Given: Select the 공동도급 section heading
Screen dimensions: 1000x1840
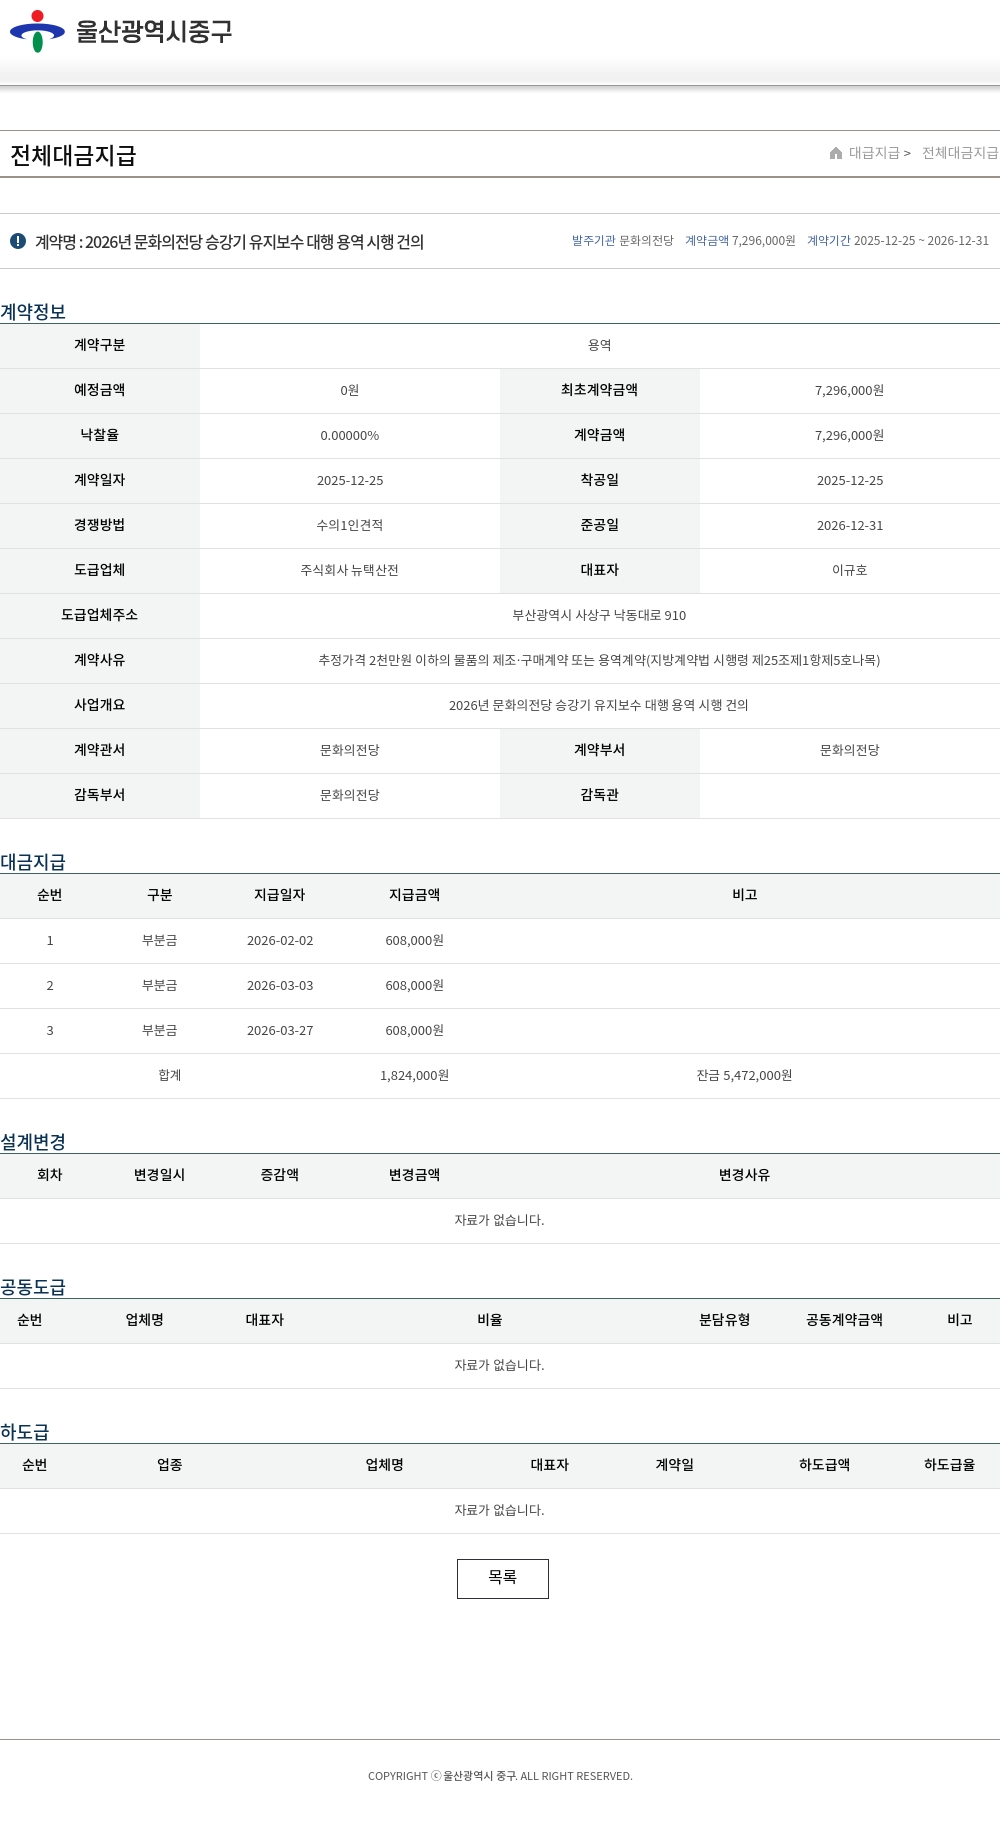Looking at the screenshot, I should point(33,1286).
